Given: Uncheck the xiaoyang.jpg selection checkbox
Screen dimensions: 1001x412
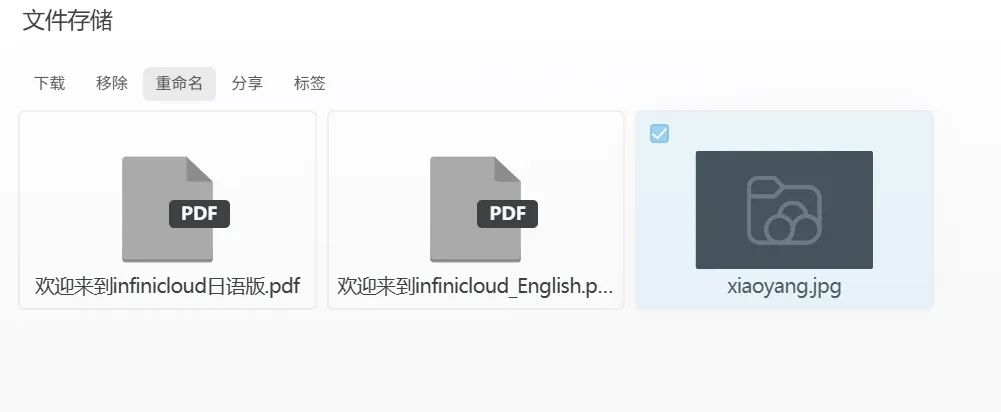Looking at the screenshot, I should [659, 133].
